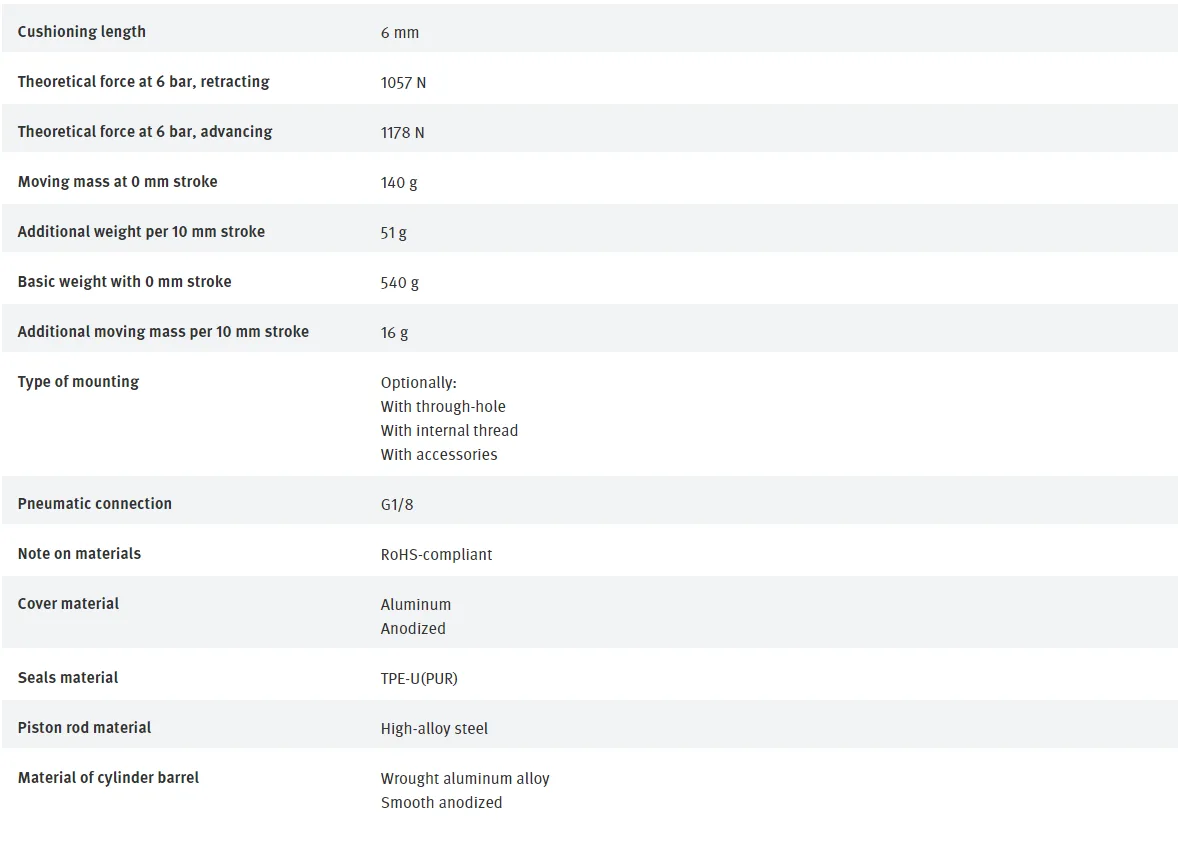Click the High-alloy steel piston rod value
This screenshot has width=1178, height=842.
433,729
